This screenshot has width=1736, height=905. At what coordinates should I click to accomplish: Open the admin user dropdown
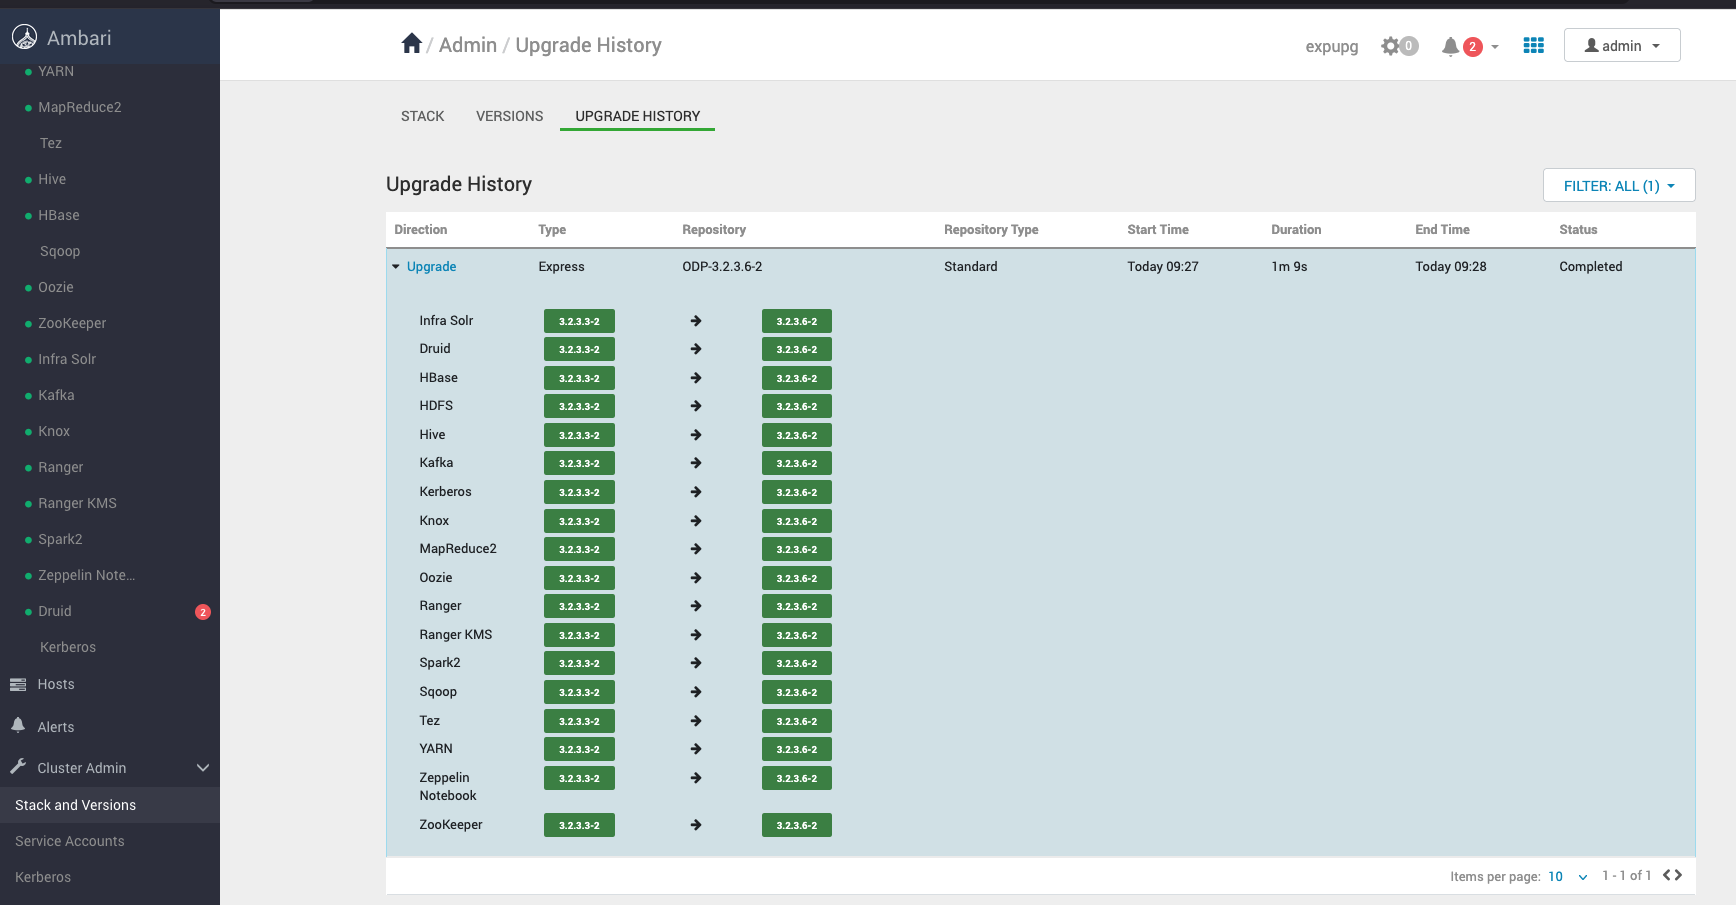[1622, 45]
